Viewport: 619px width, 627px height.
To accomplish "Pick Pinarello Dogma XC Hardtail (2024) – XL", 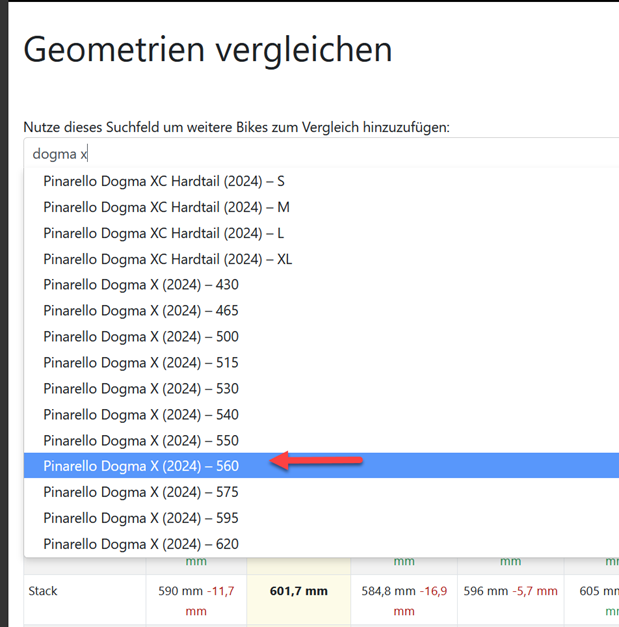I will tap(167, 259).
